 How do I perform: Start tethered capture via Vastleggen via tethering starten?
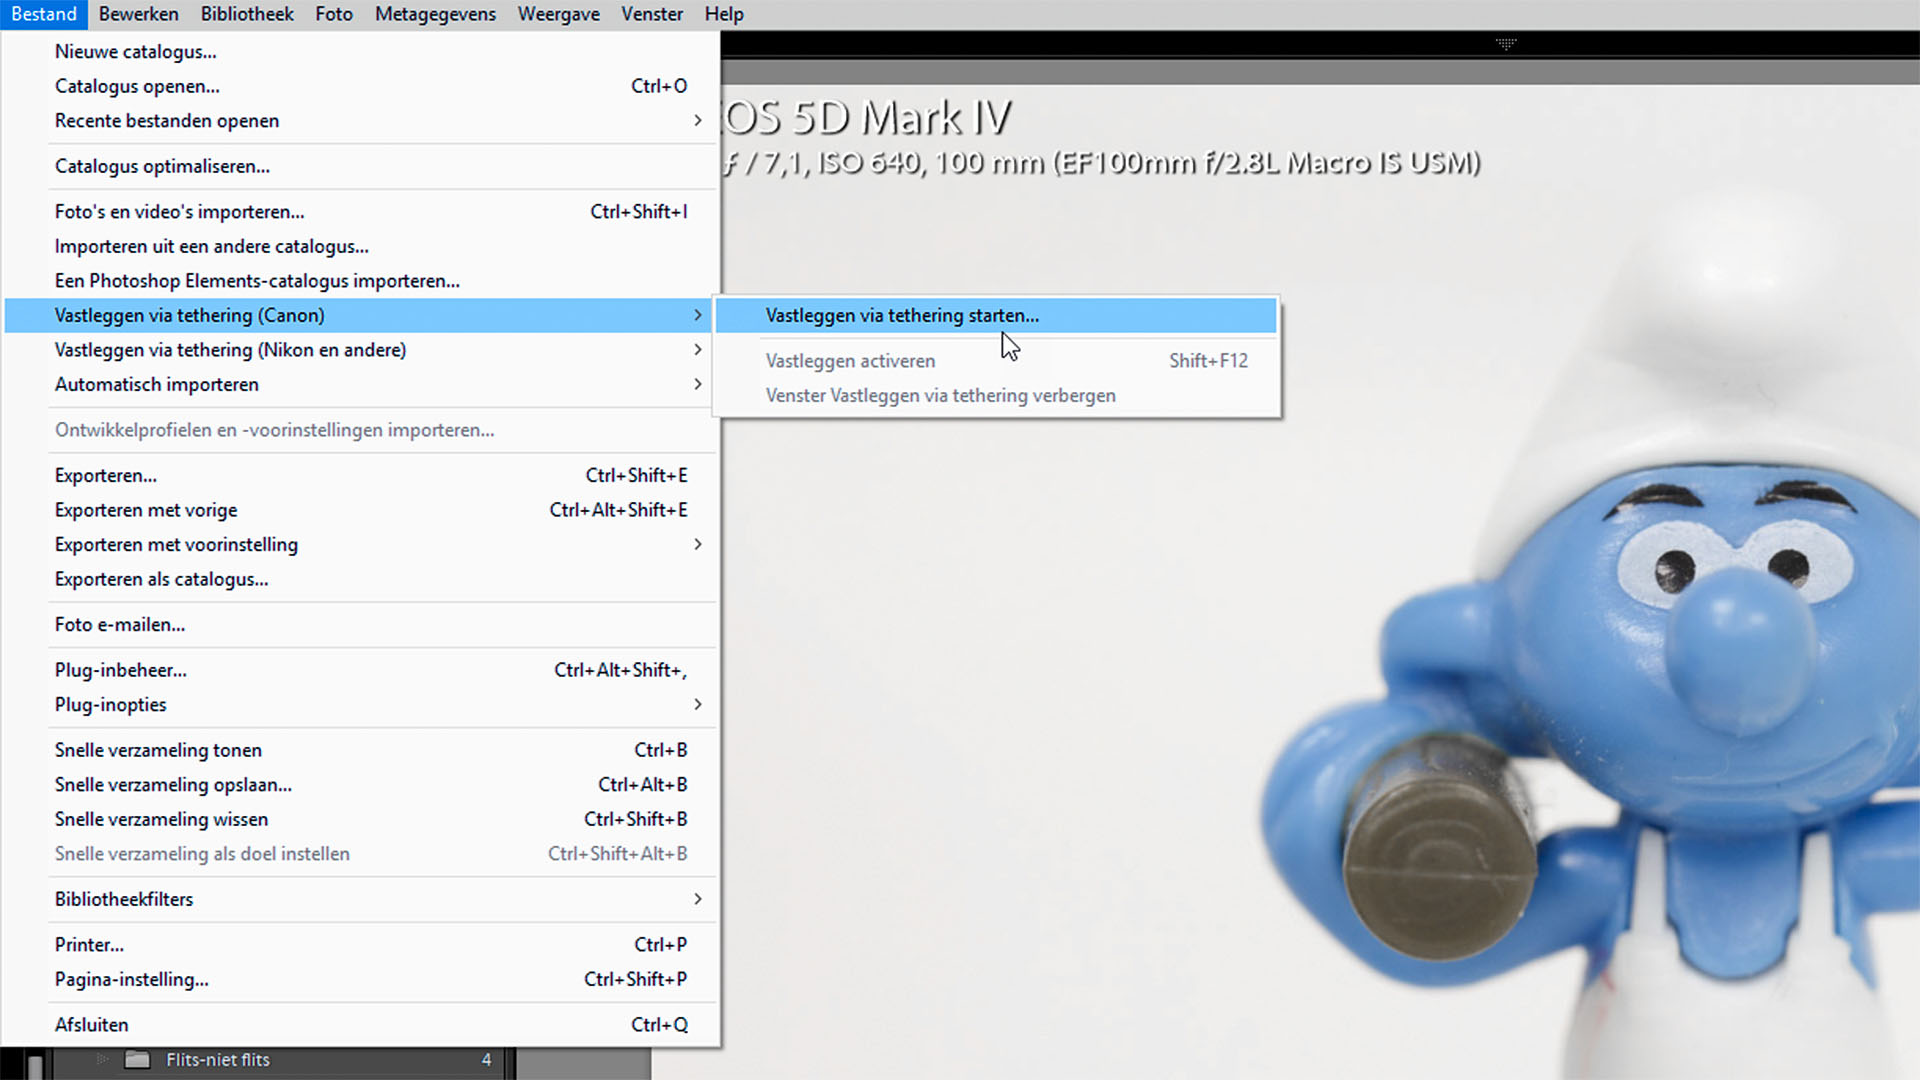click(x=902, y=316)
